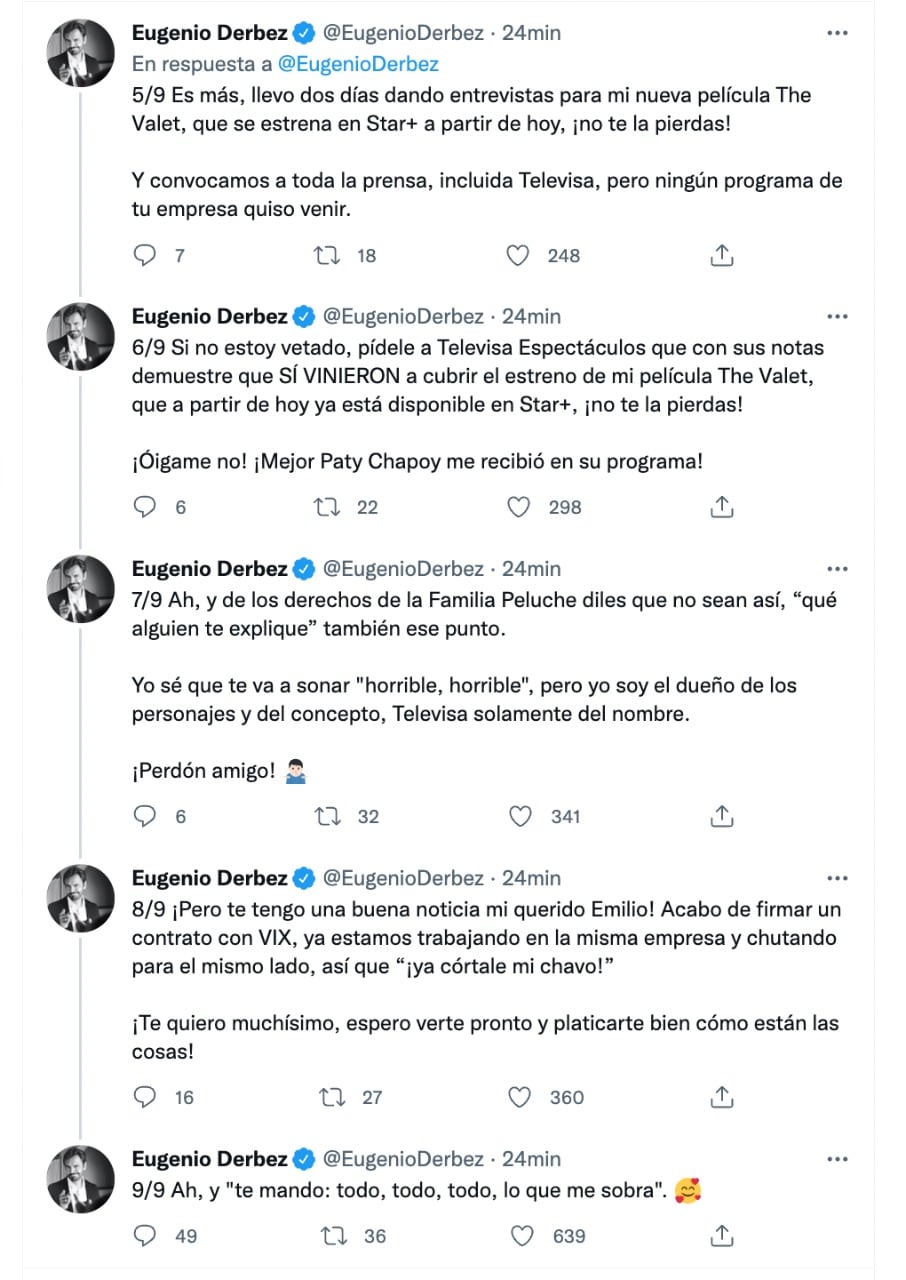Retweet the 6/9 tweet mentioning Paty Chapoy
Image resolution: width=906 pixels, height=1280 pixels.
[325, 507]
